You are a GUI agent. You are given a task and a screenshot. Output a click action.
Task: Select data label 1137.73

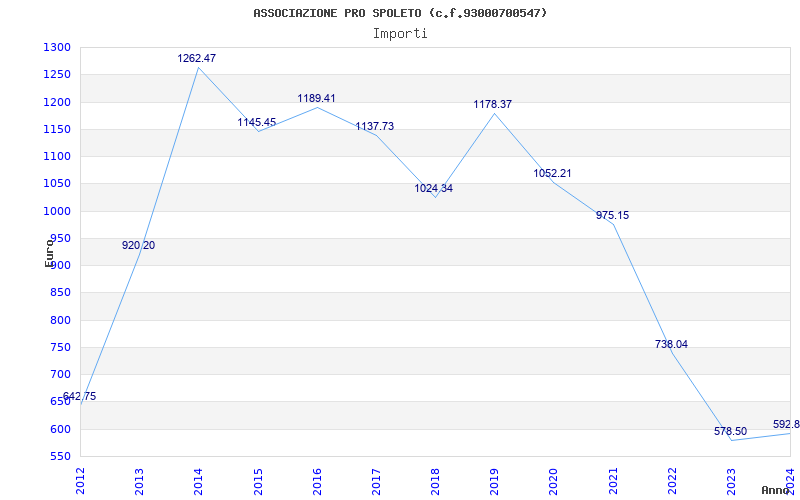pos(374,127)
